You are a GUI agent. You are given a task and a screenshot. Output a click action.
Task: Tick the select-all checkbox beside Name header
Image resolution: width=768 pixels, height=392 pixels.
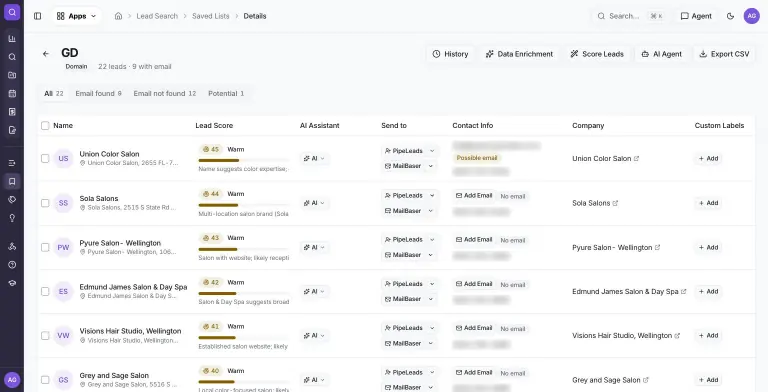point(45,125)
